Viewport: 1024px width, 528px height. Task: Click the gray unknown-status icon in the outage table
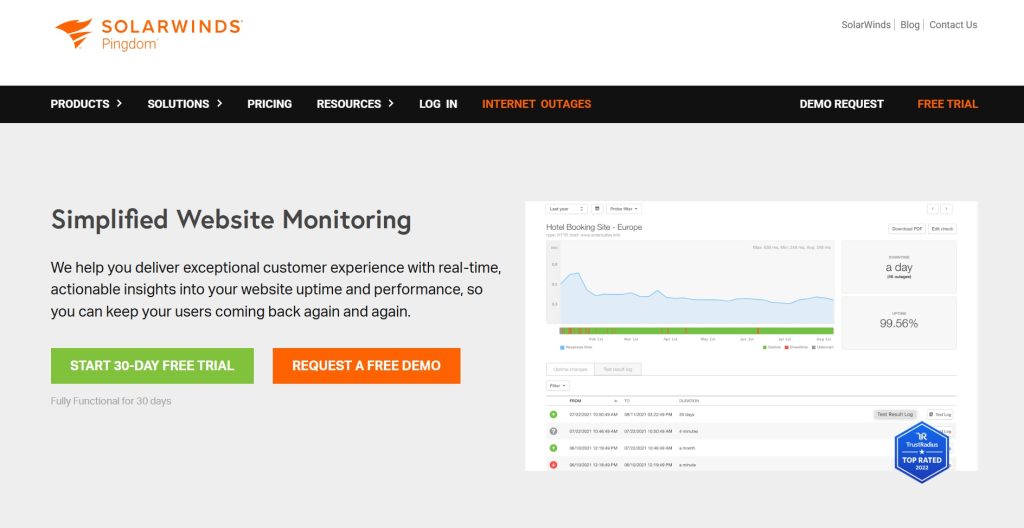click(553, 431)
